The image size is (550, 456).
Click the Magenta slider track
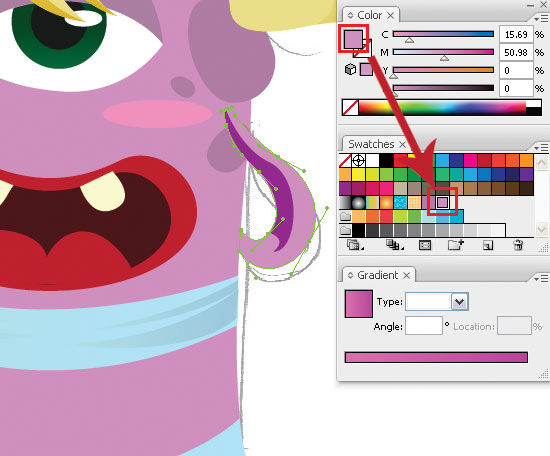click(443, 52)
